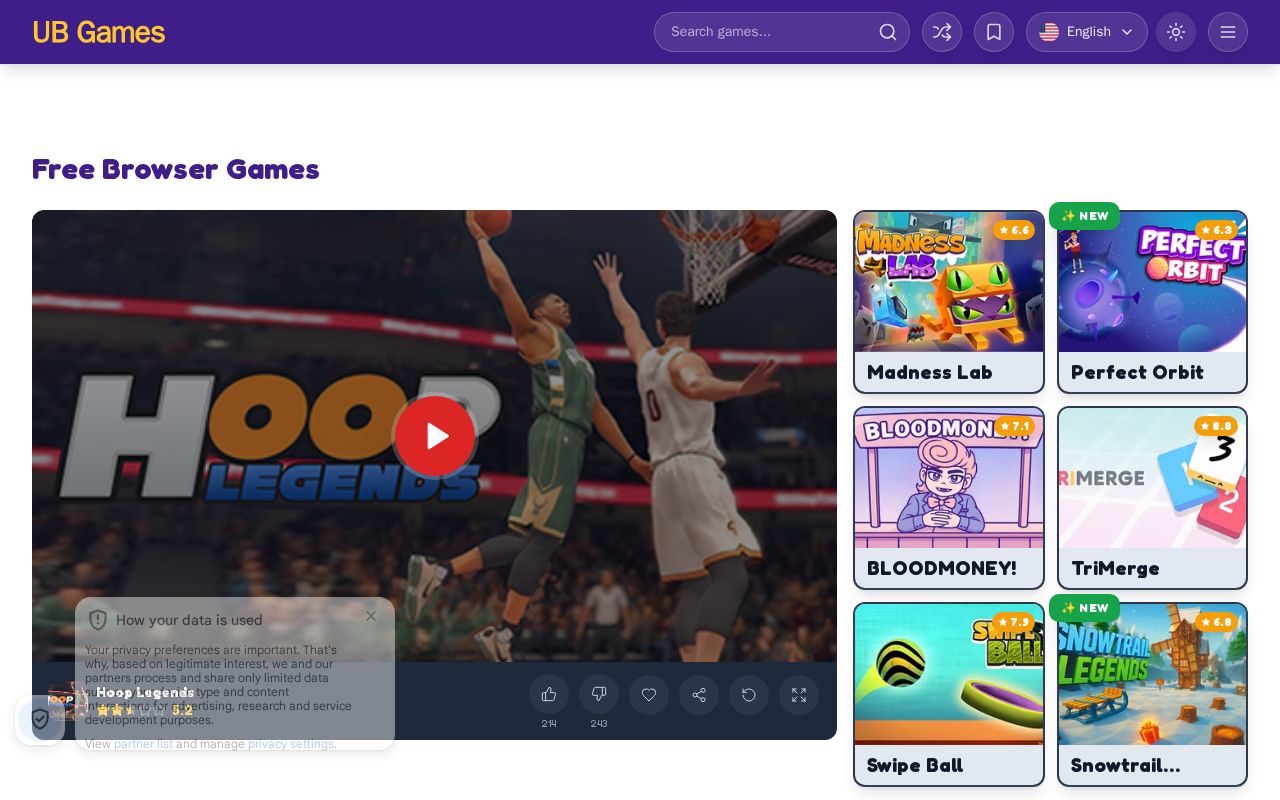This screenshot has width=1280, height=800.
Task: Open the Madness Lab game thumbnail
Action: click(949, 282)
